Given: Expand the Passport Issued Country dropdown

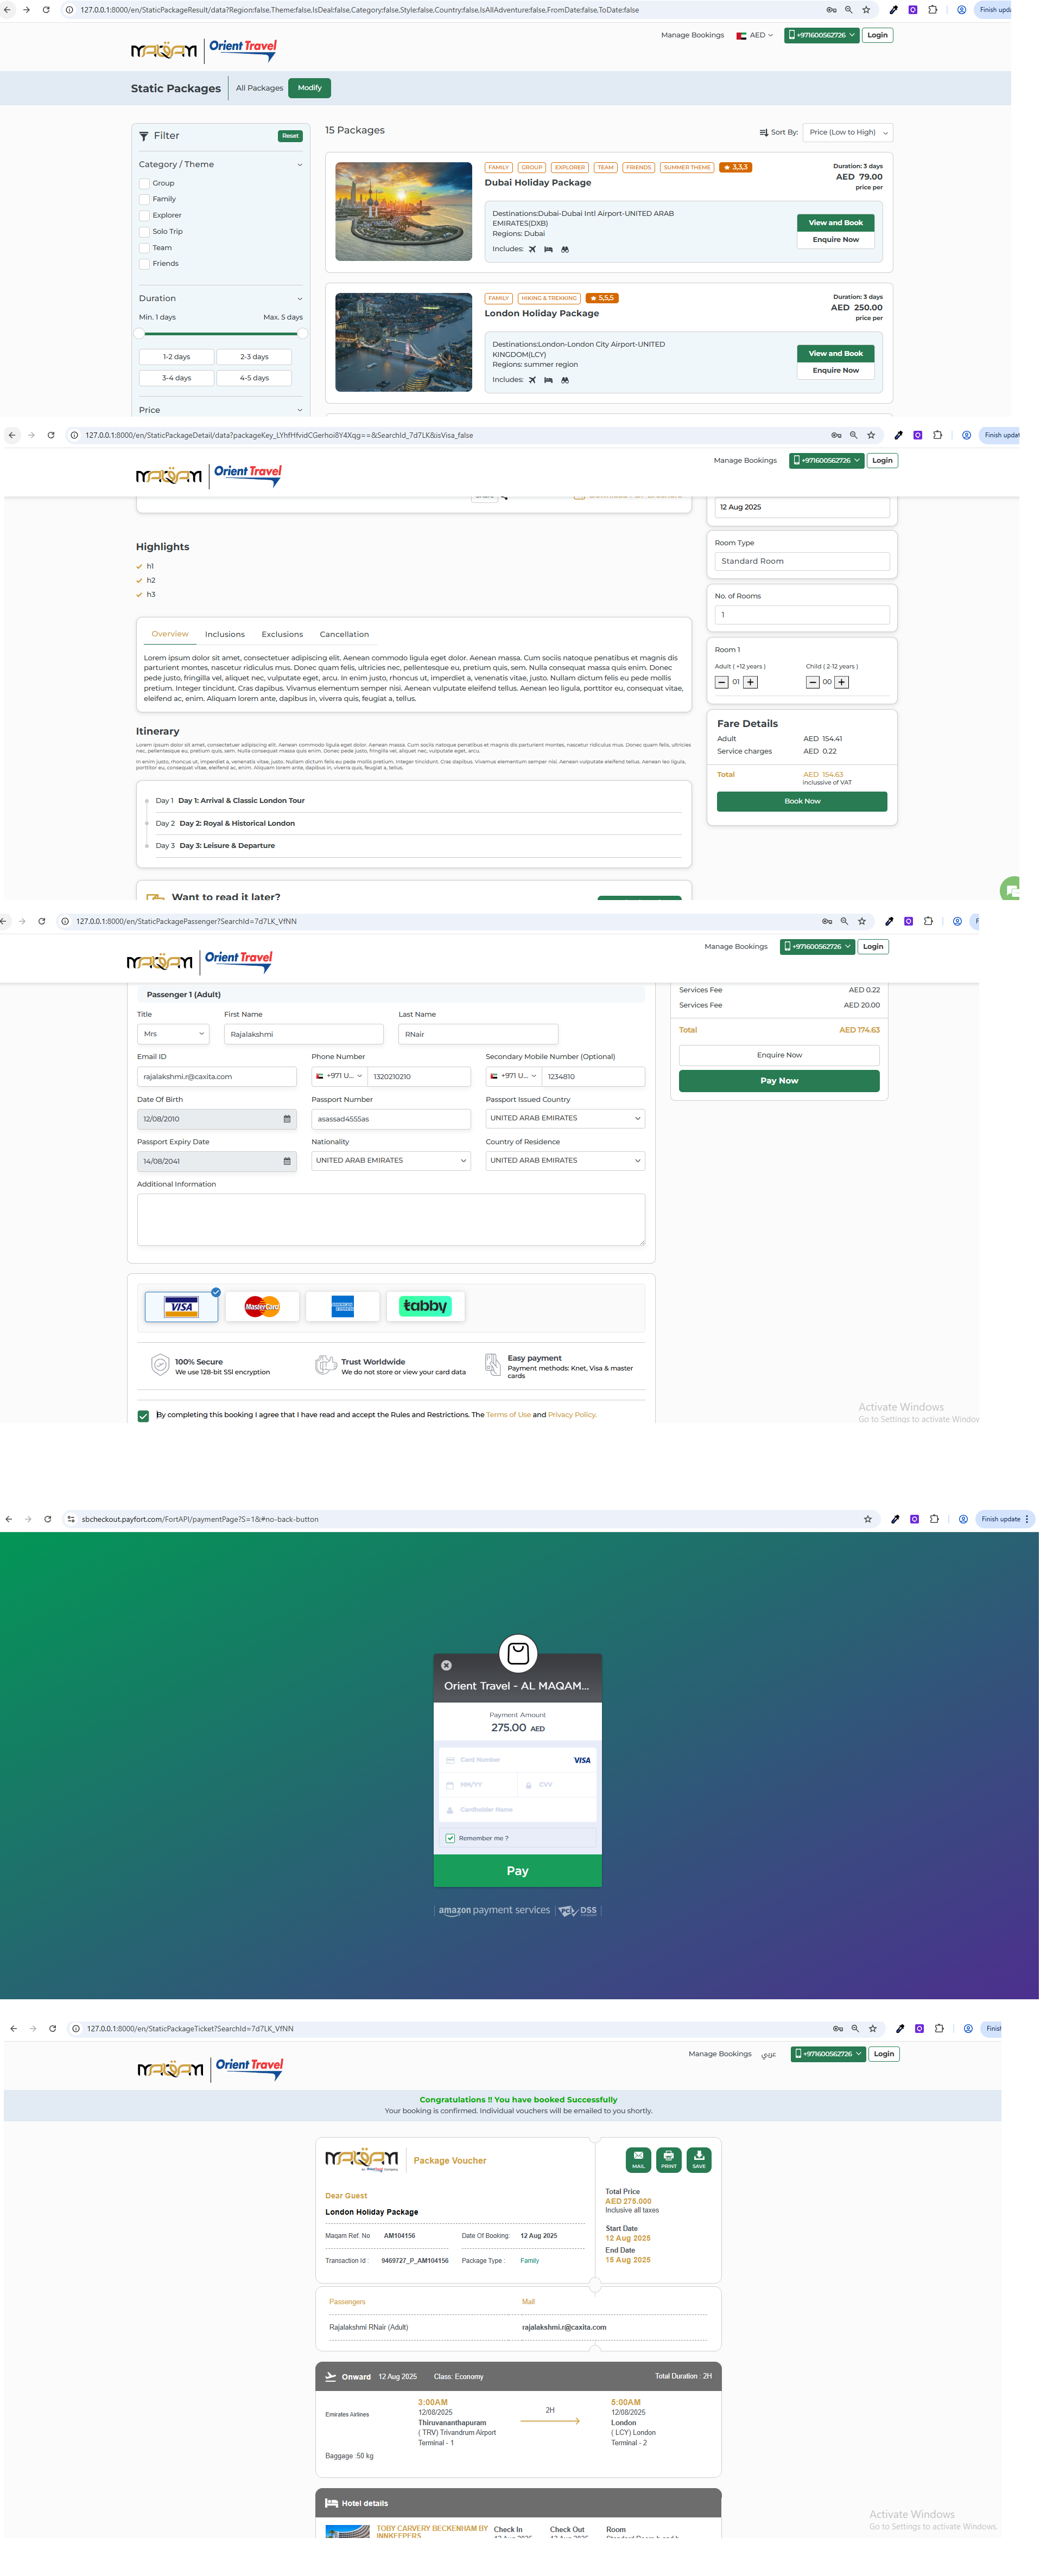Looking at the screenshot, I should (565, 1118).
